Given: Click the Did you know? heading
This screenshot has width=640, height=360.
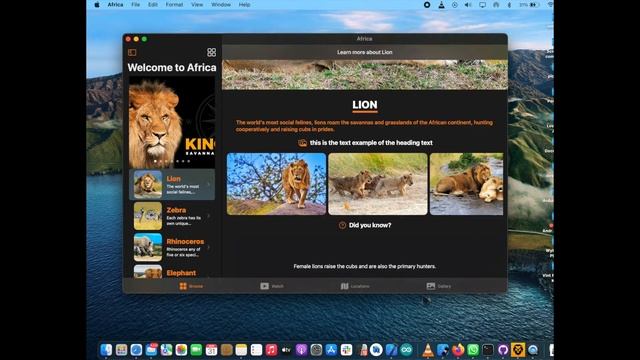Looking at the screenshot, I should pyautogui.click(x=370, y=225).
